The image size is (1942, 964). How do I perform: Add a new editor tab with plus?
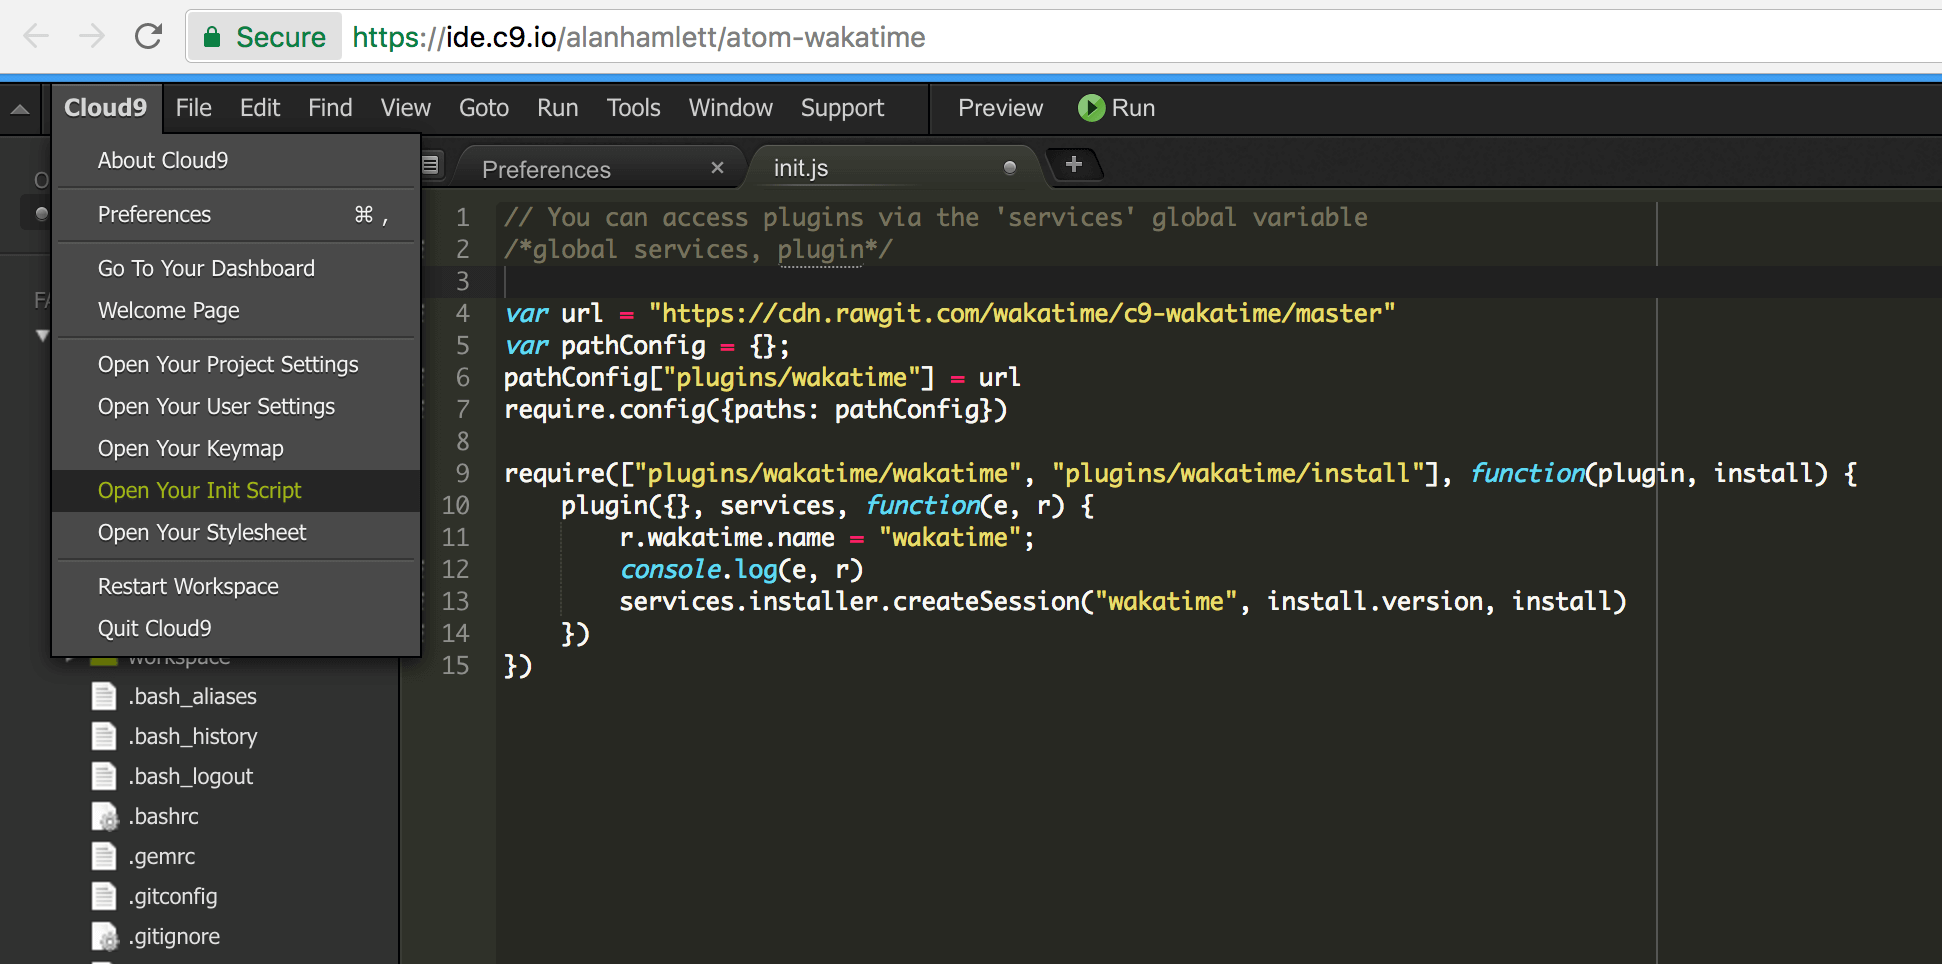[x=1073, y=164]
